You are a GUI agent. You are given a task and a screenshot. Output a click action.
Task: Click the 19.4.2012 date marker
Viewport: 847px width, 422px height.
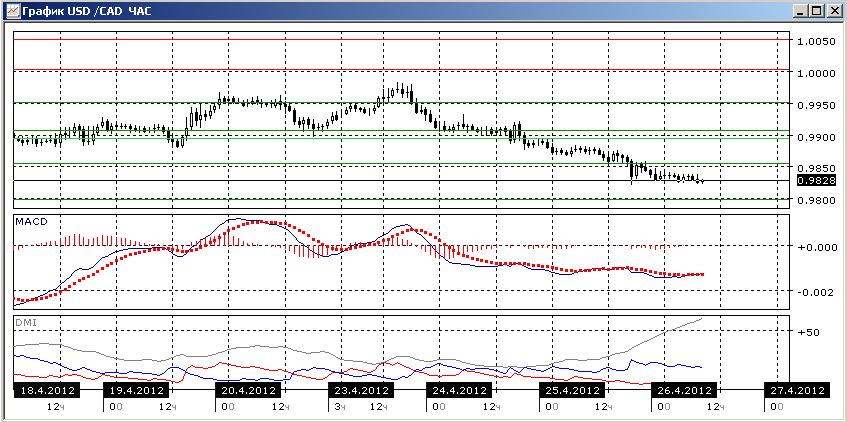tap(136, 390)
